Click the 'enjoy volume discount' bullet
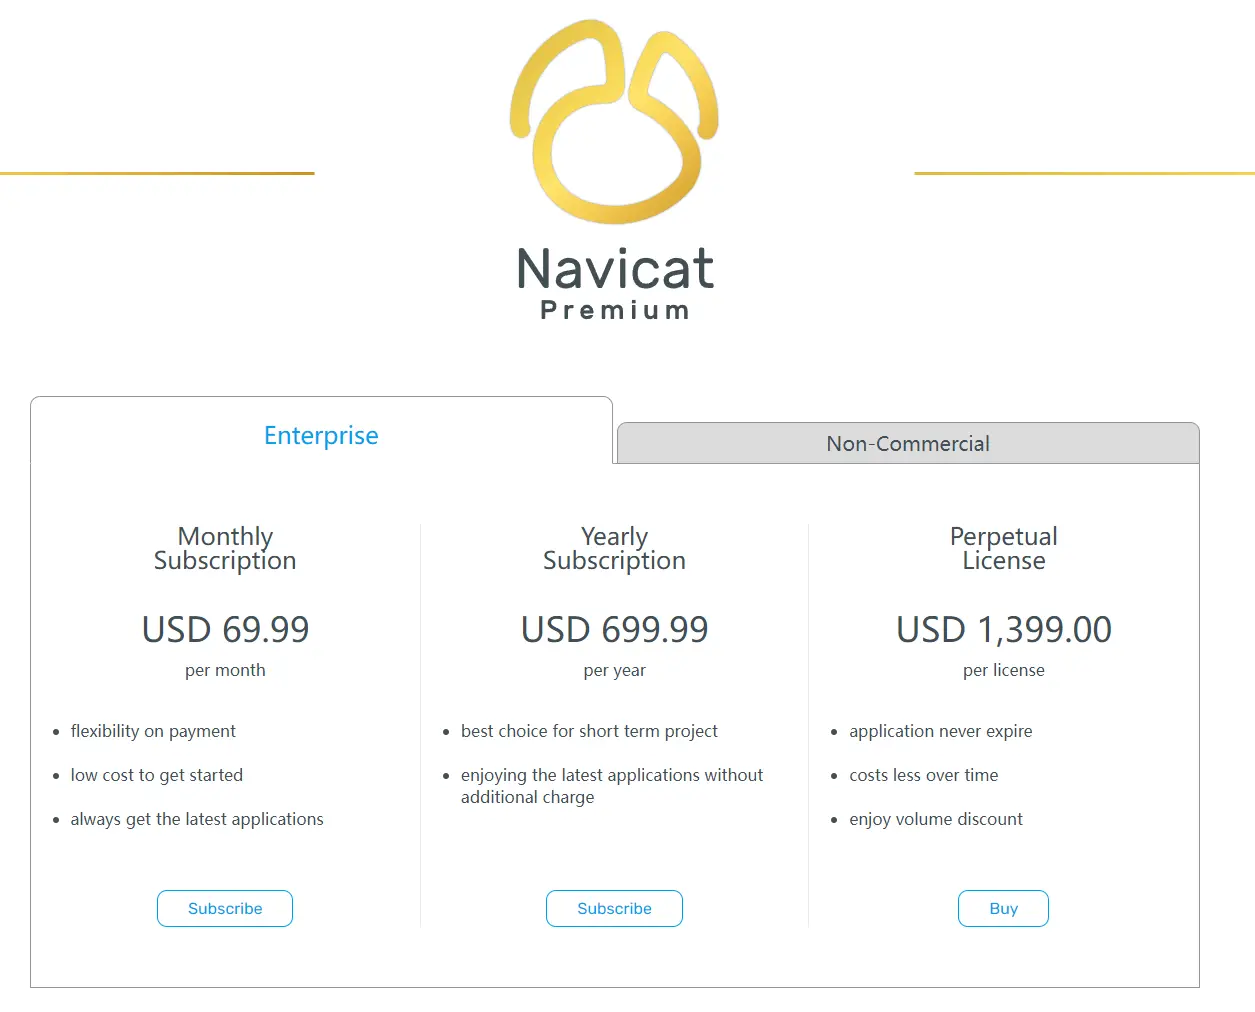 [x=935, y=819]
